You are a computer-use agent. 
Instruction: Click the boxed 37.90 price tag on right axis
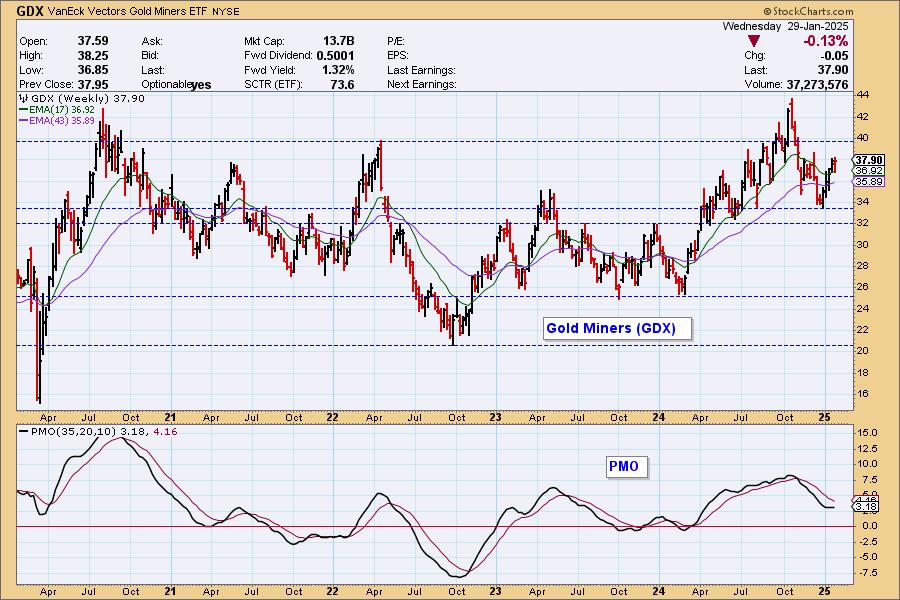868,160
